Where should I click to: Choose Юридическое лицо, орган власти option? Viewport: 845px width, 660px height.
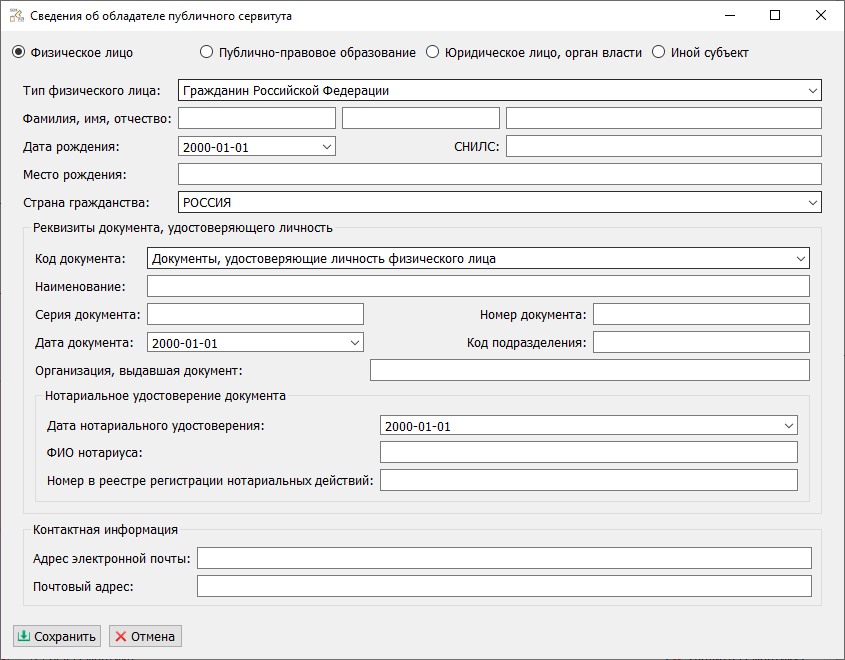pos(433,52)
